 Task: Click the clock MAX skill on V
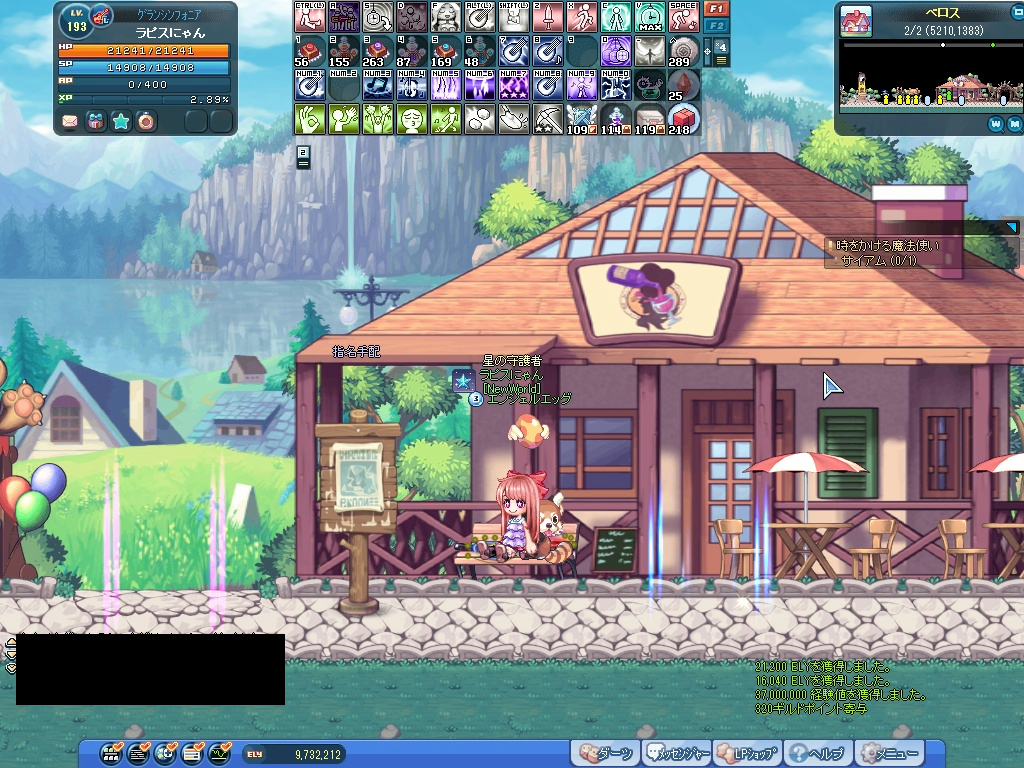(650, 18)
